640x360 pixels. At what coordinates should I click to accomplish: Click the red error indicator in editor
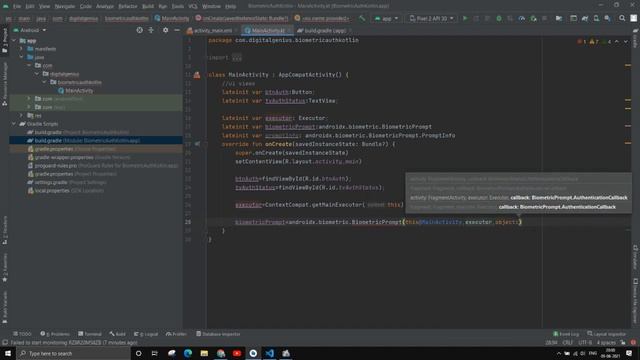[581, 42]
